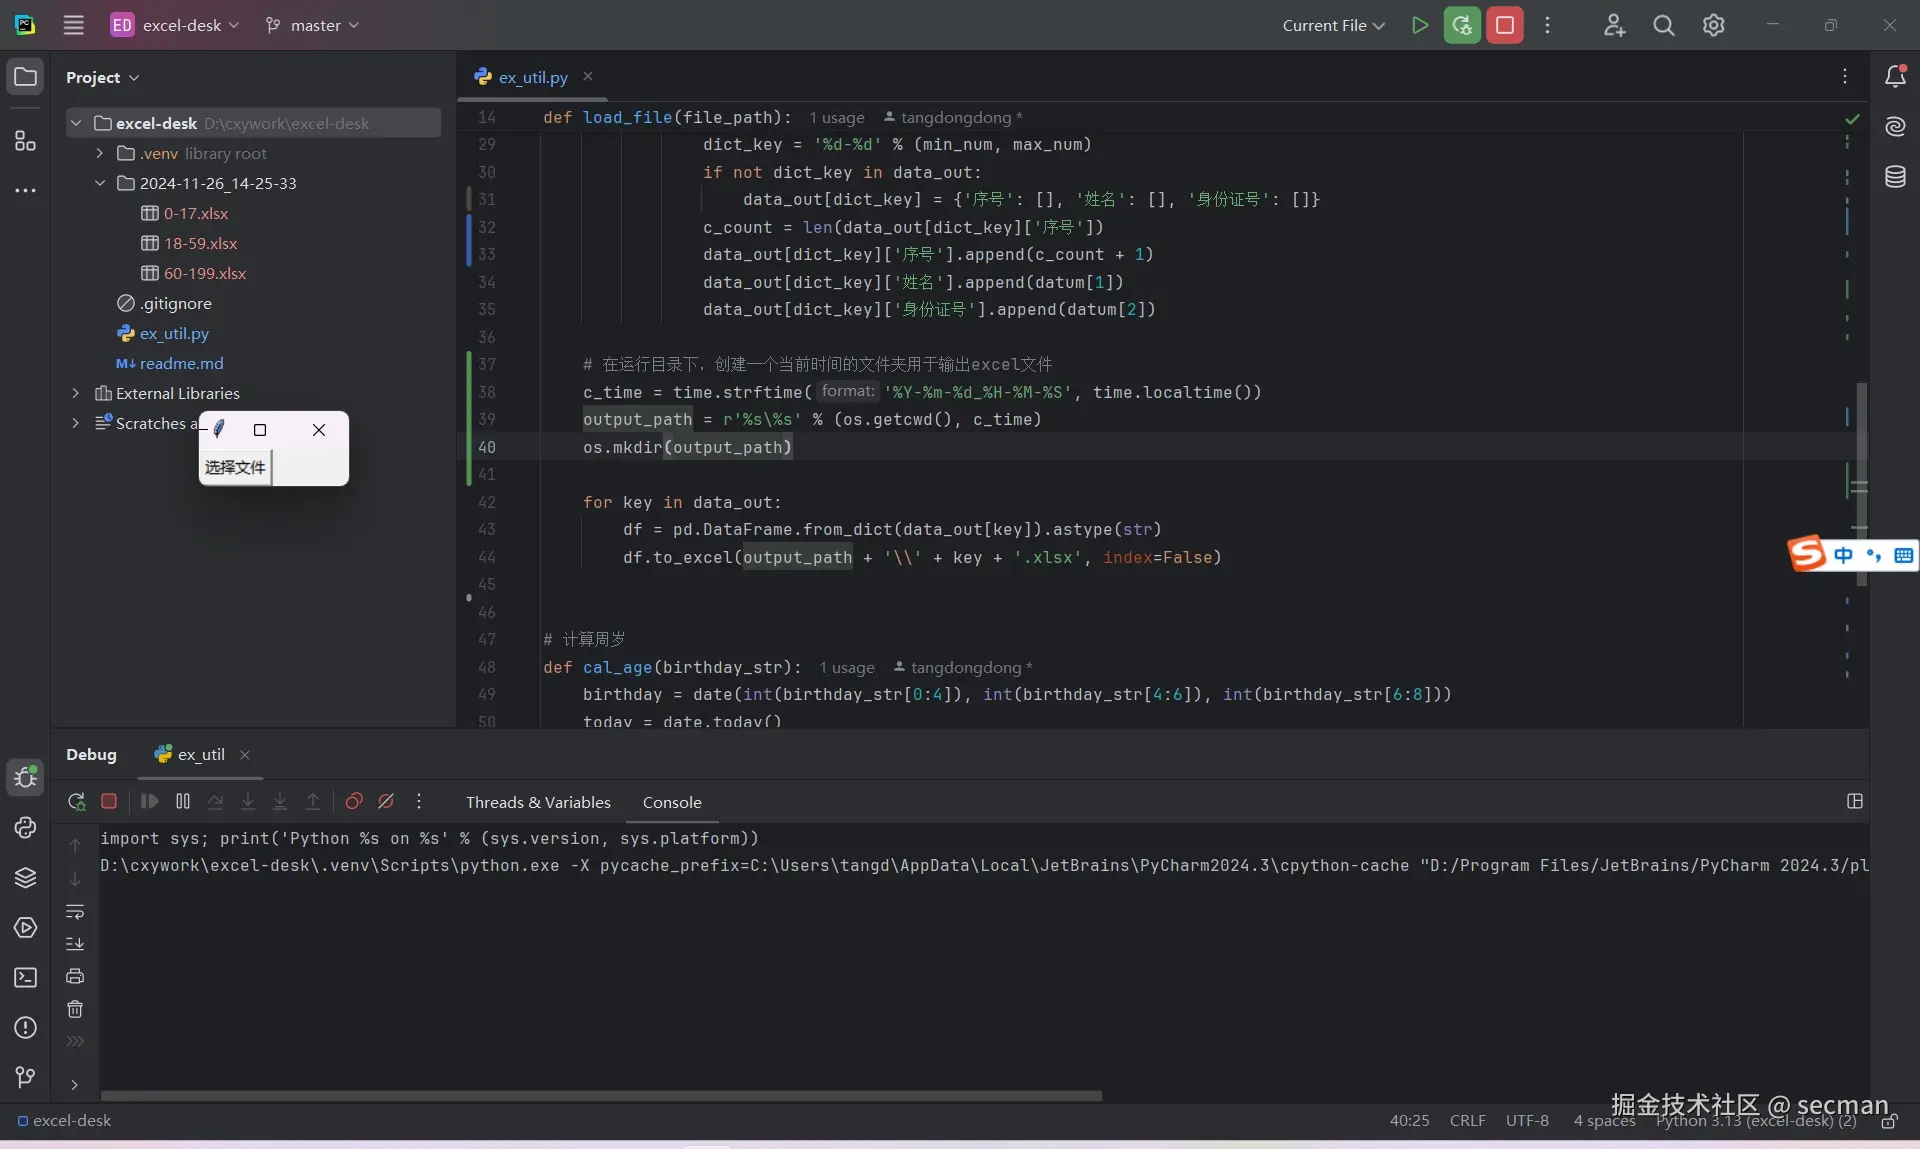Toggle scroll to end of console output
Screen dimensions: 1920x1149
click(75, 944)
